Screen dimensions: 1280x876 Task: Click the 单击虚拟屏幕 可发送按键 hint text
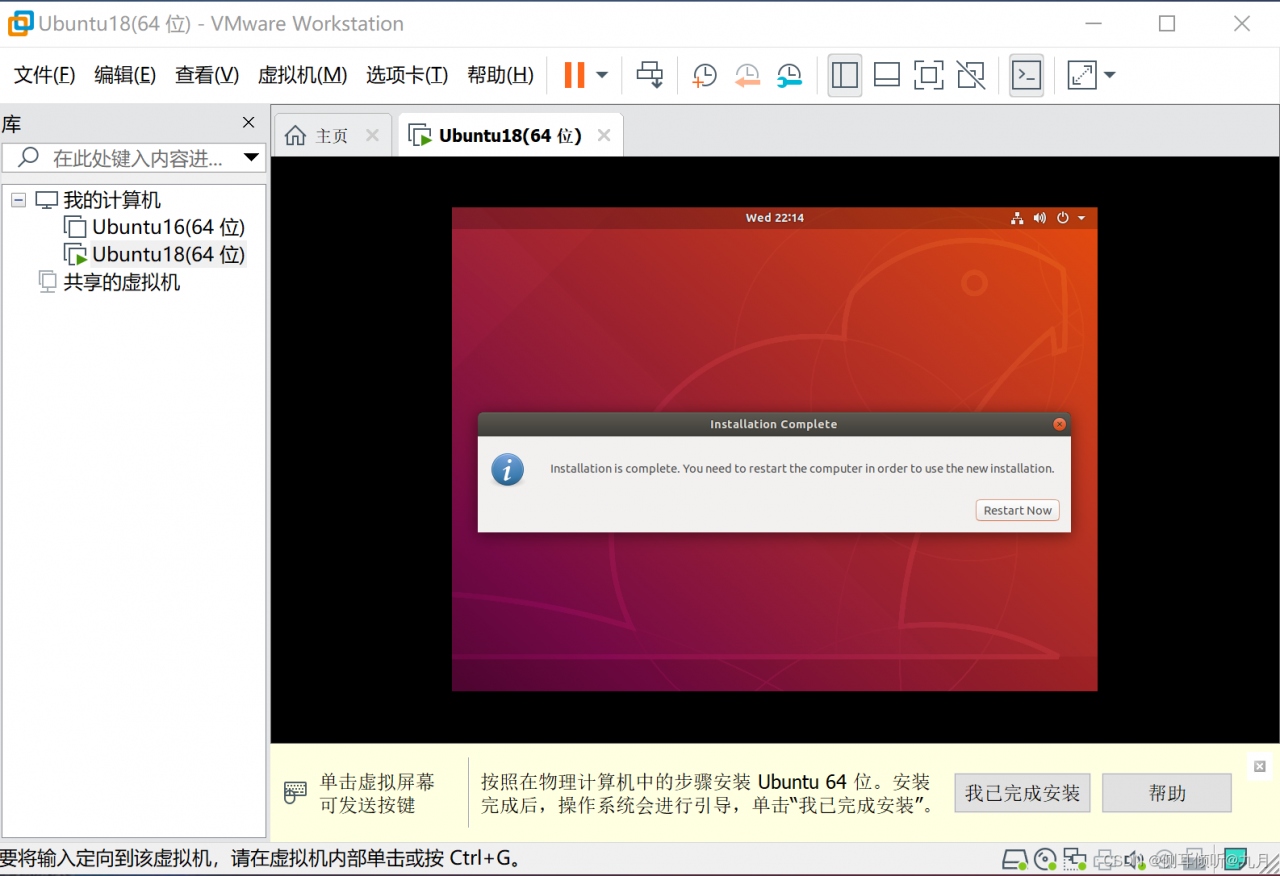point(377,793)
